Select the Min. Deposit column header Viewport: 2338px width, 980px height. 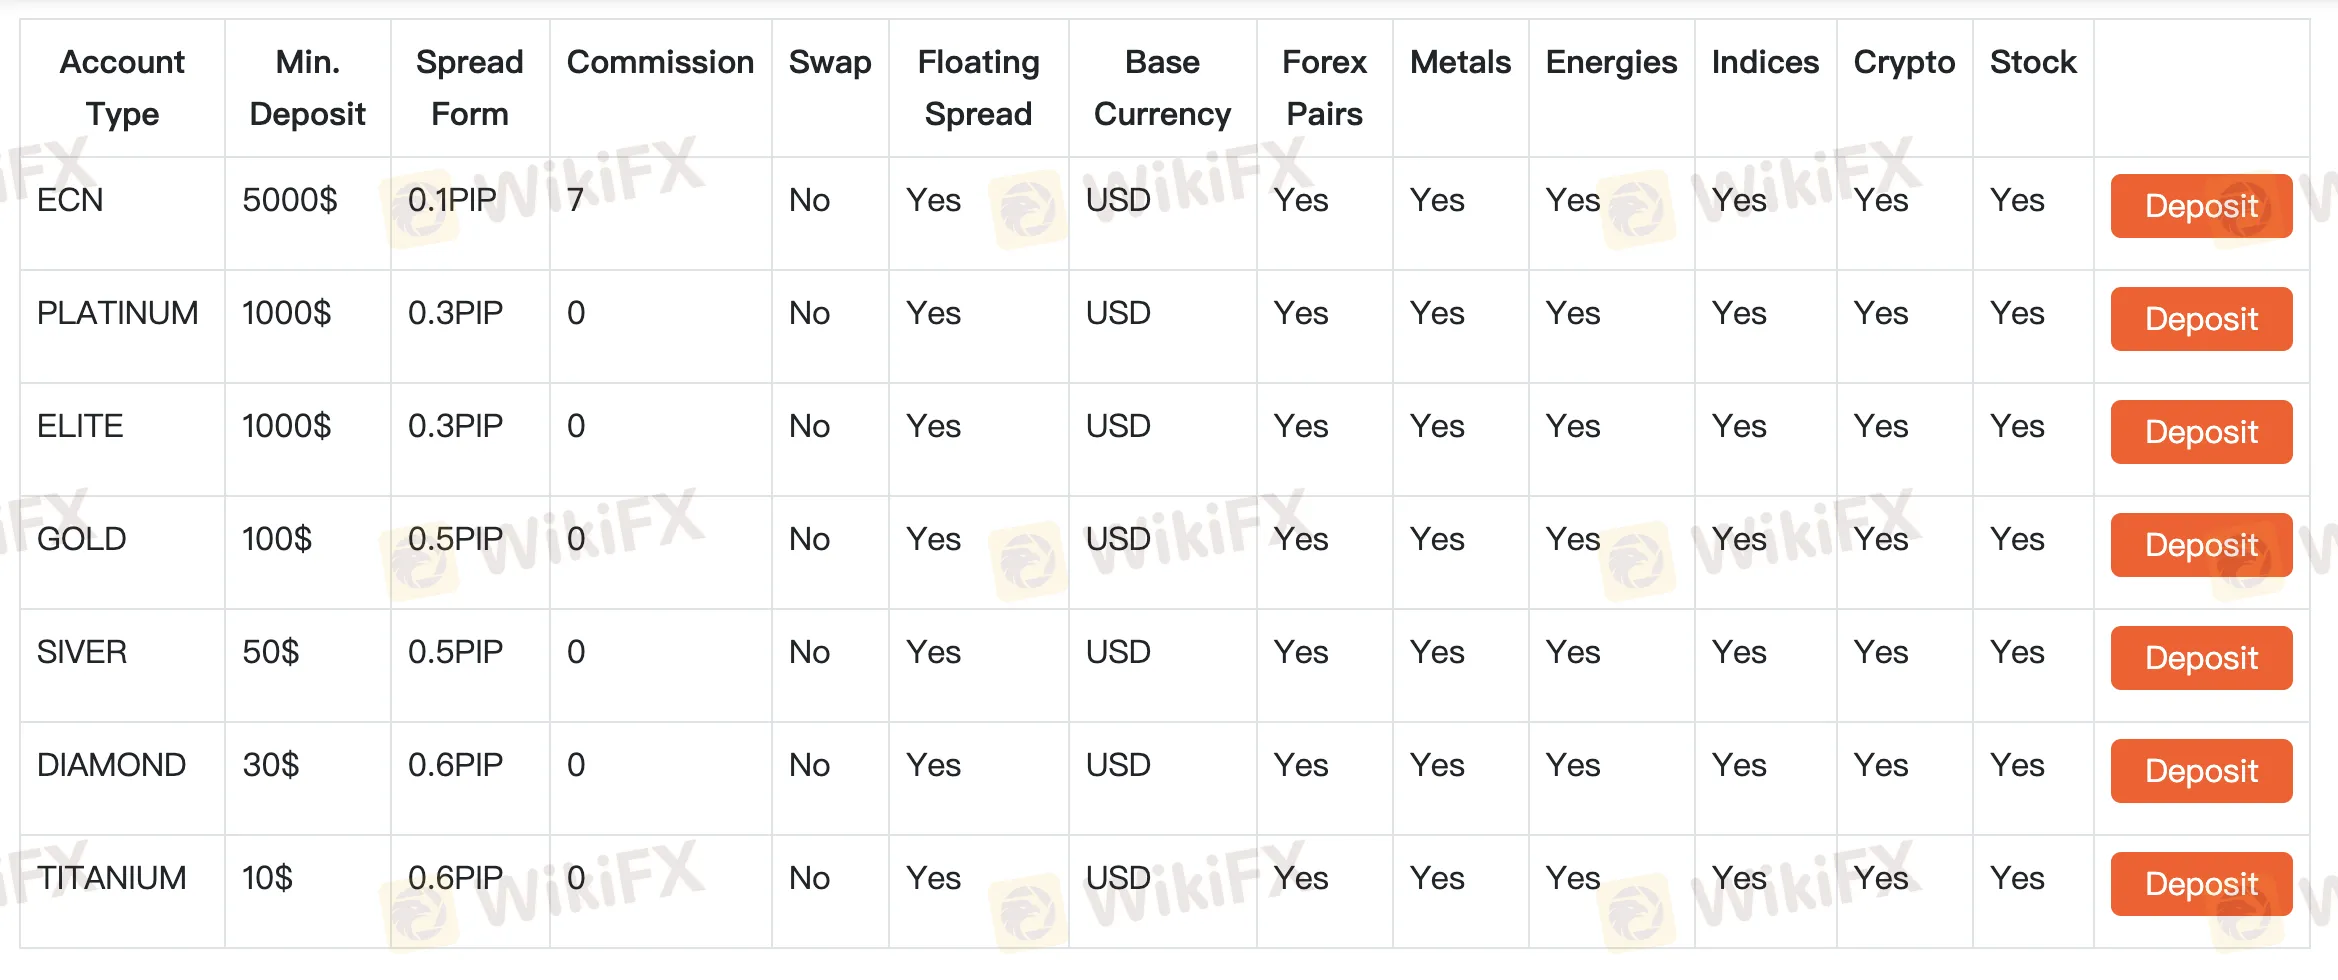coord(306,88)
